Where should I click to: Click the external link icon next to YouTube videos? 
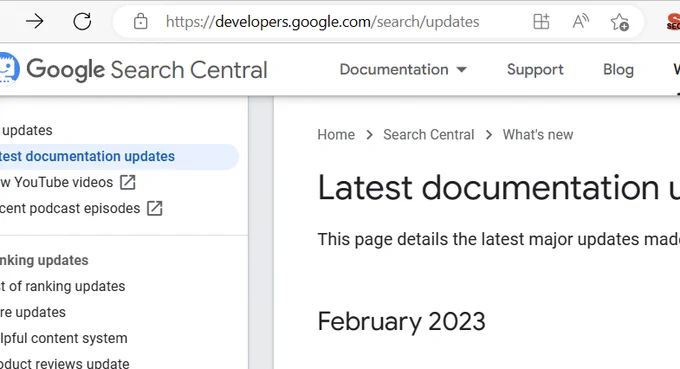click(128, 182)
